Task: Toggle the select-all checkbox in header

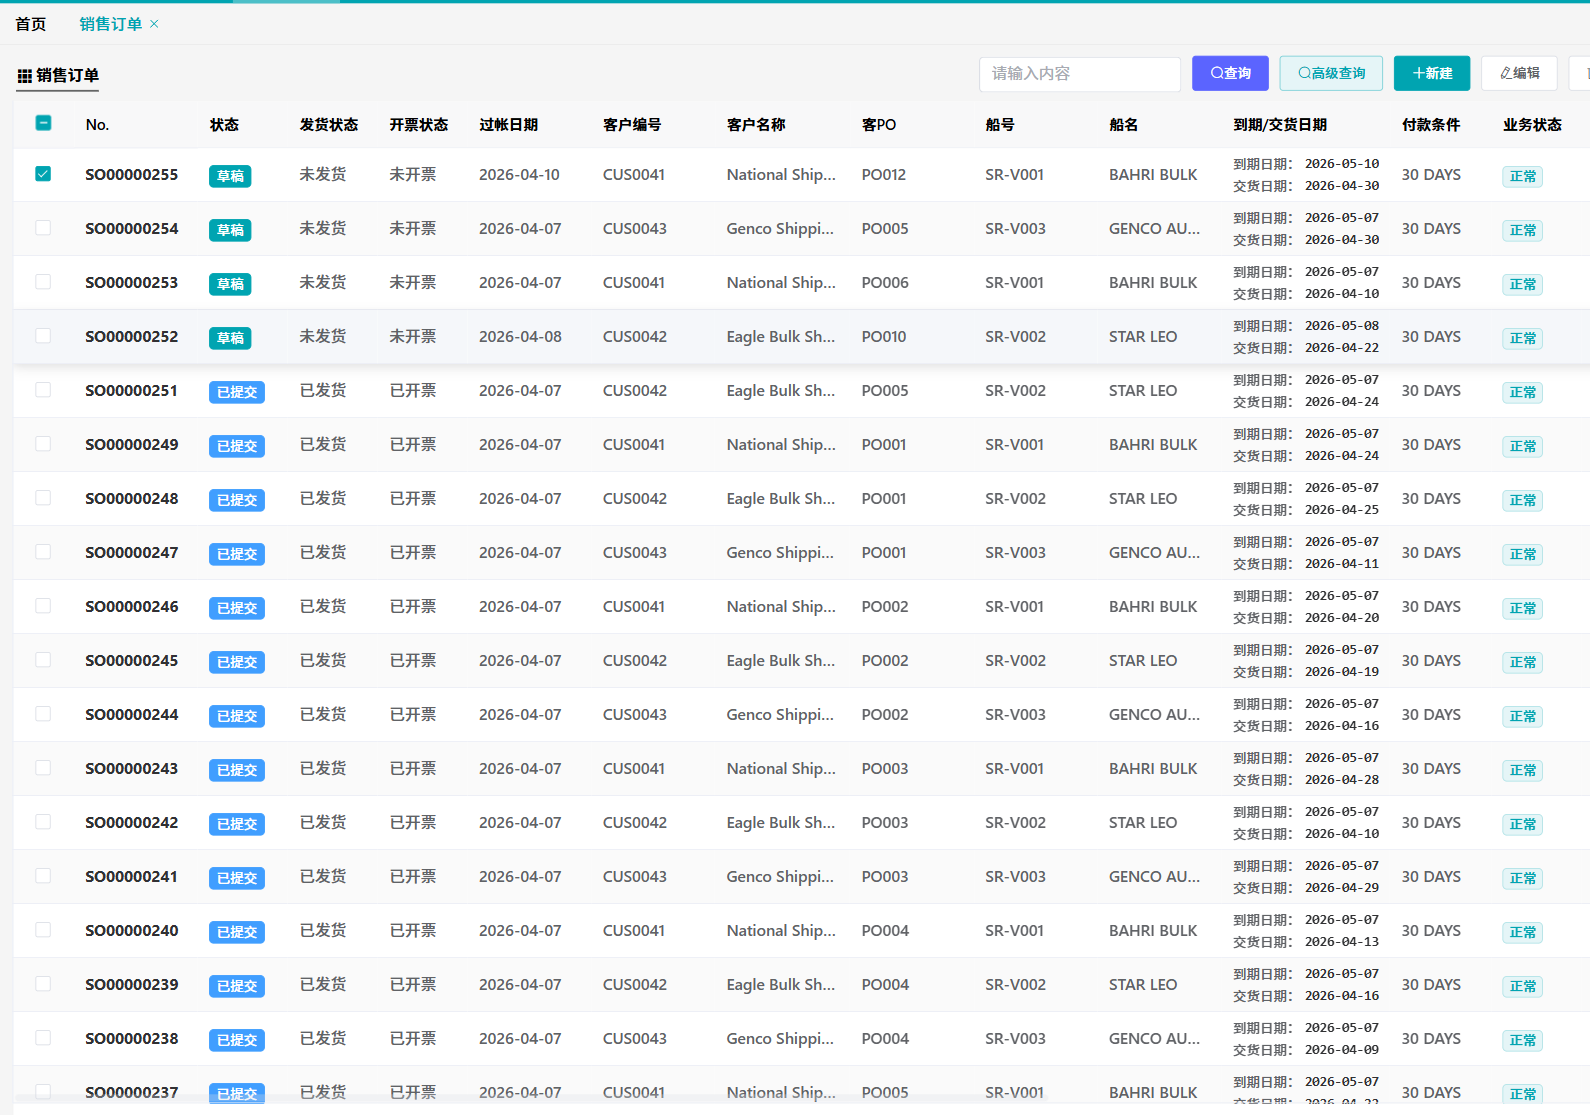Action: [x=43, y=123]
